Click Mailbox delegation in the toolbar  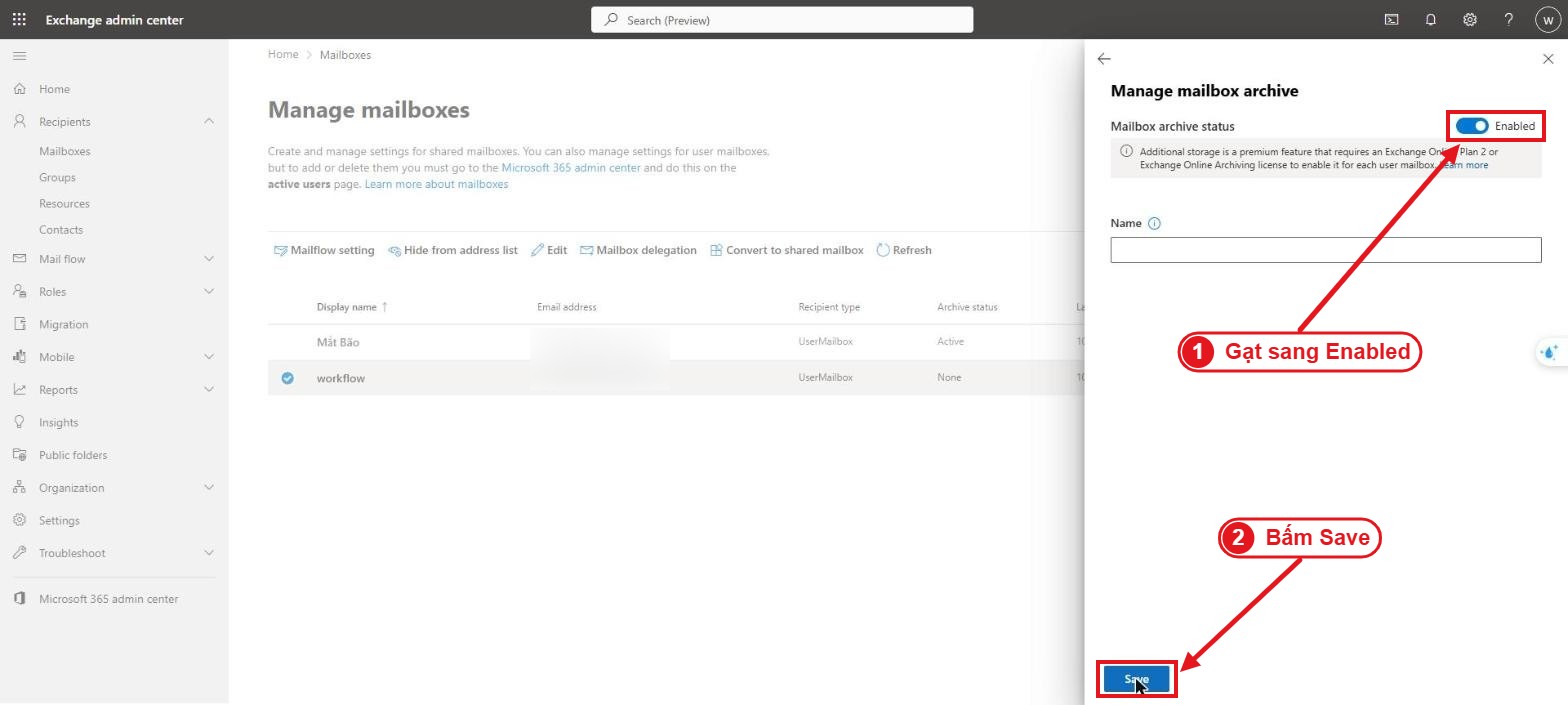638,250
